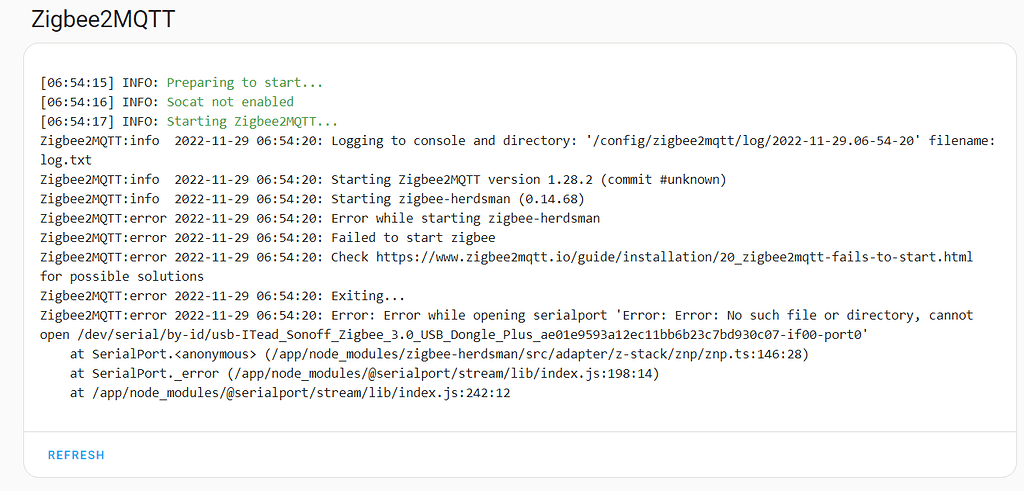Select the 'Exiting...' log message
This screenshot has height=491, width=1024.
tap(368, 296)
